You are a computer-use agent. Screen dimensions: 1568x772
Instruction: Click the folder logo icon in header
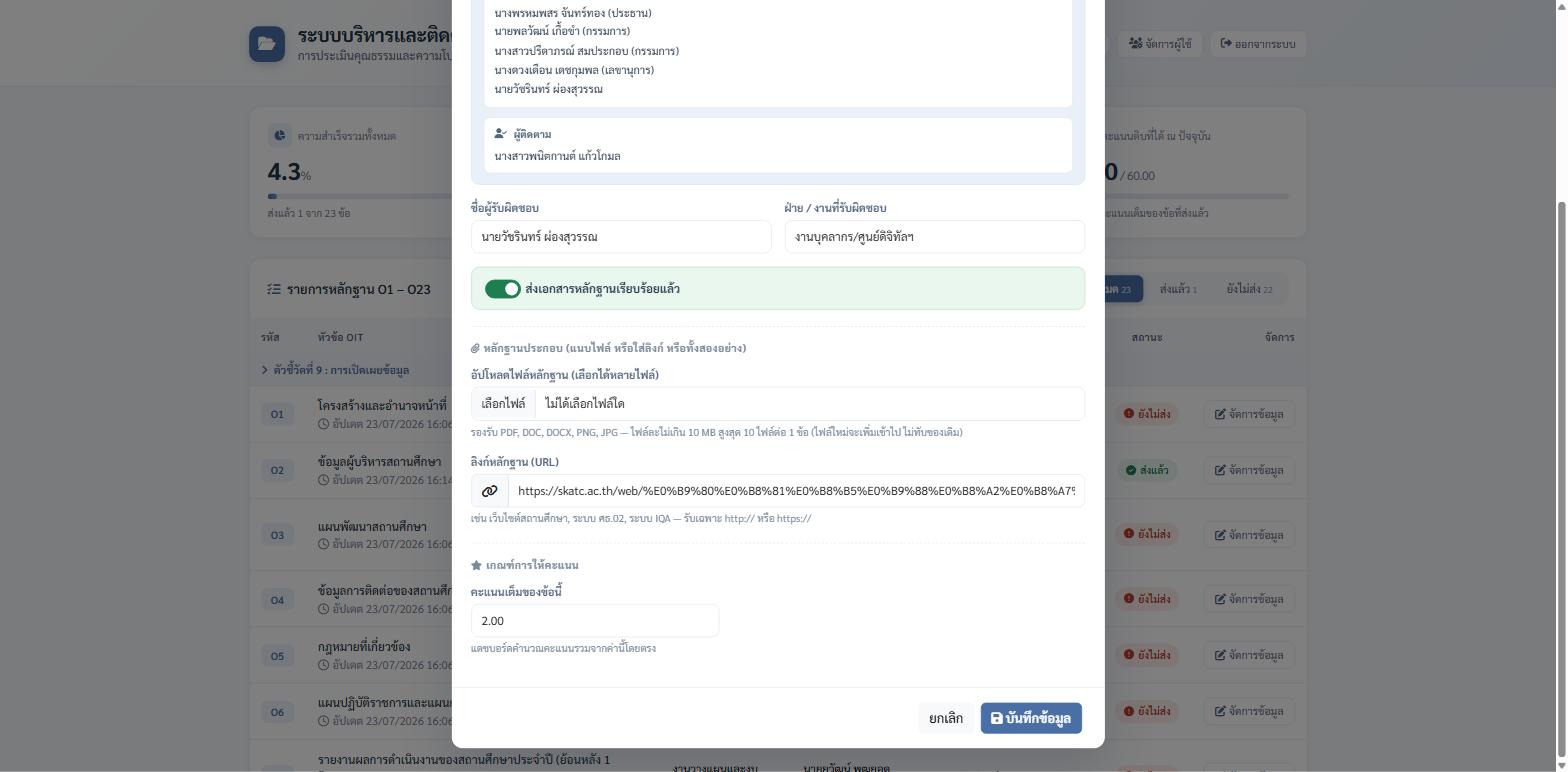267,44
